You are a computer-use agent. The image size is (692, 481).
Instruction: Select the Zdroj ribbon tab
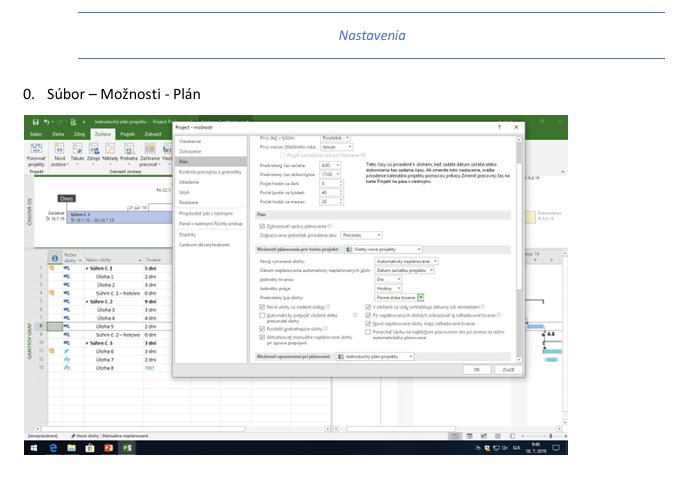click(x=79, y=134)
